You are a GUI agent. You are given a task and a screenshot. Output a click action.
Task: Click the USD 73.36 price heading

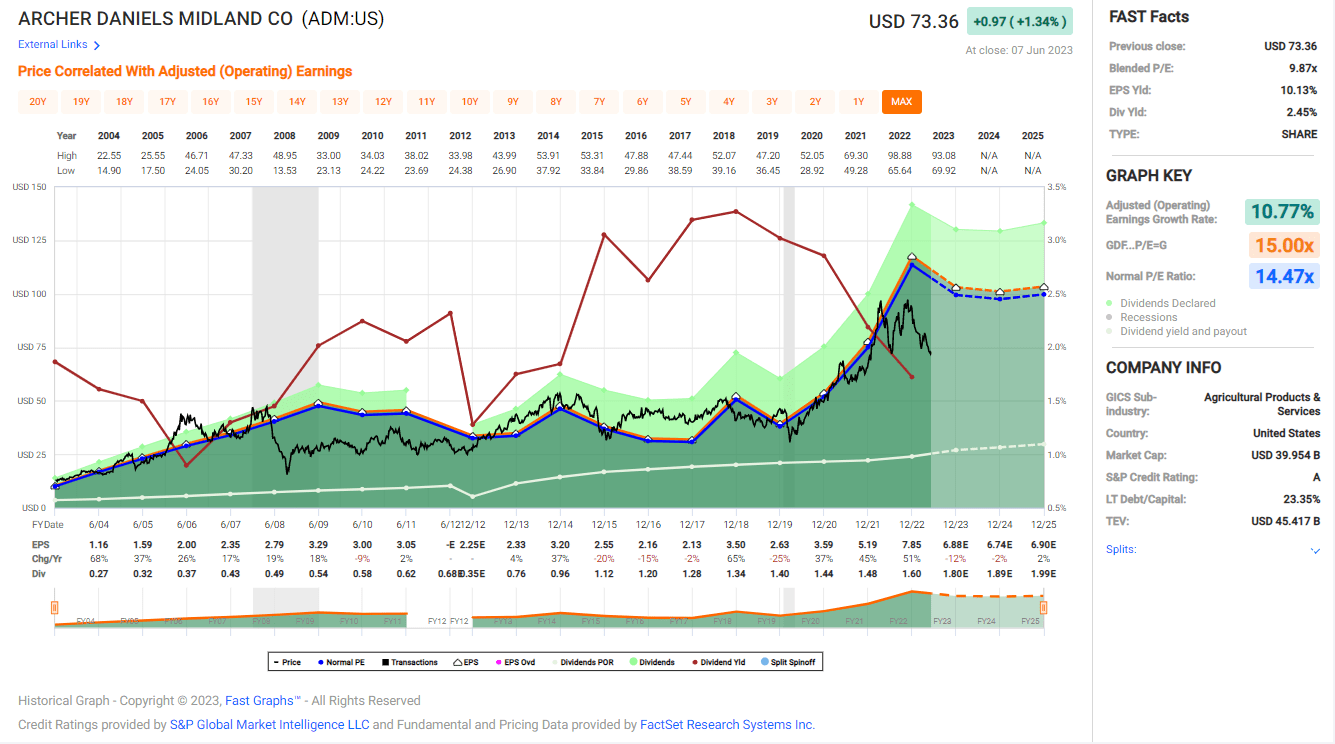[x=913, y=21]
